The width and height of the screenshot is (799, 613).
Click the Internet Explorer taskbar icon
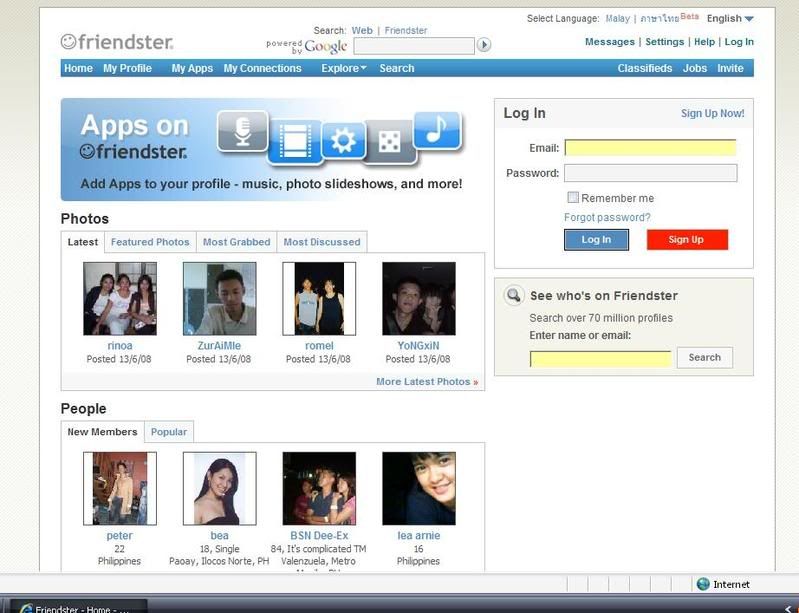click(26, 608)
